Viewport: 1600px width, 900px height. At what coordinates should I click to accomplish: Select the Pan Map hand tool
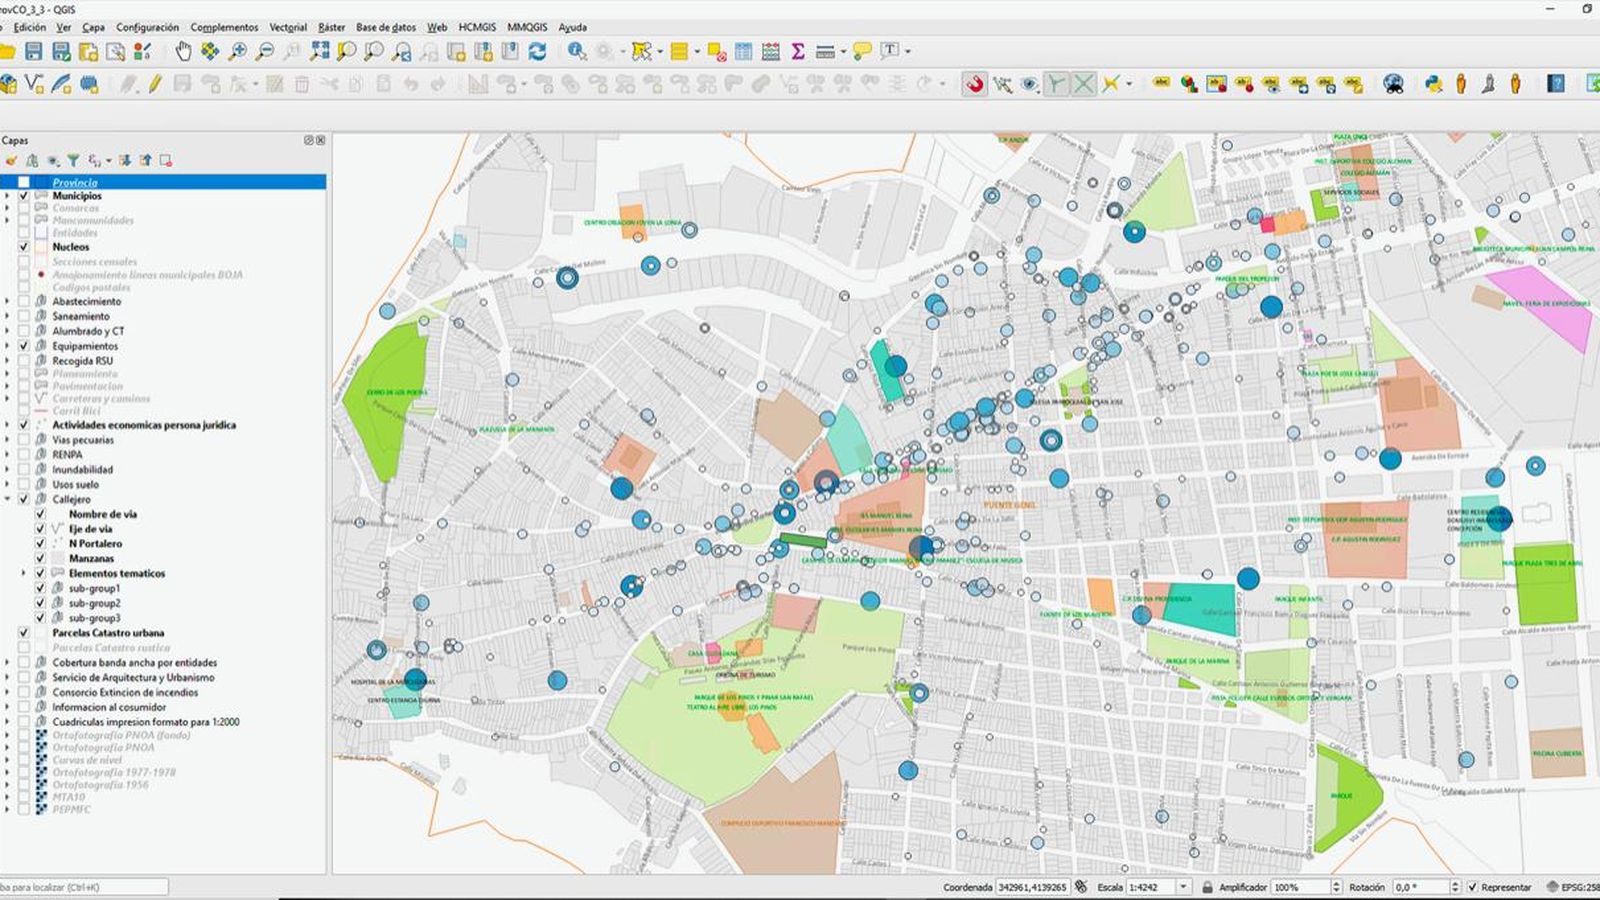(183, 51)
